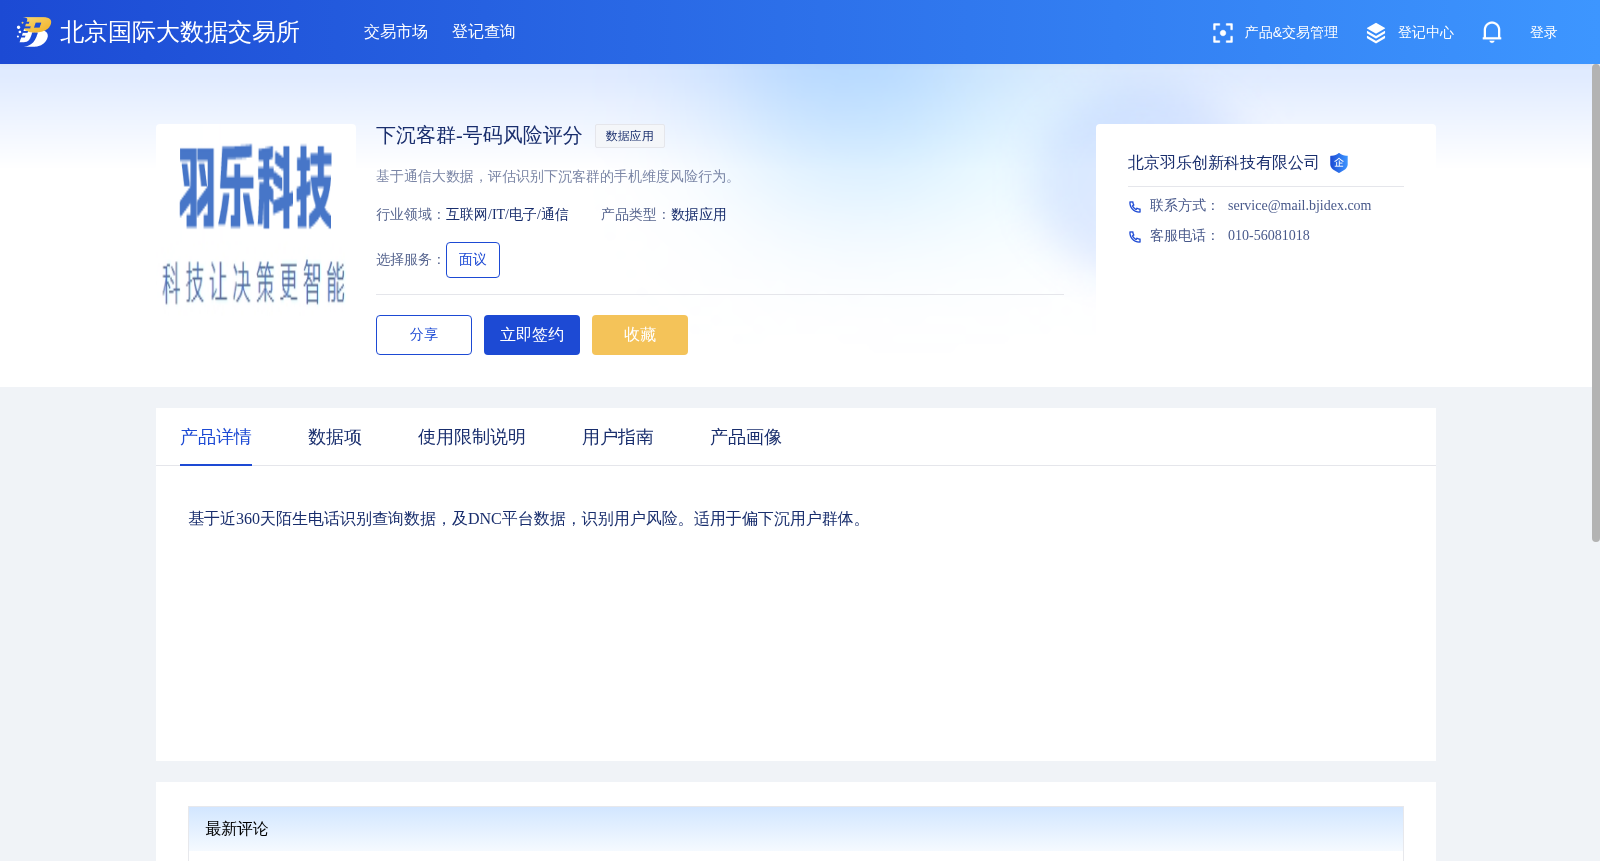
Task: Open the 登记查询 menu
Action: tap(484, 32)
